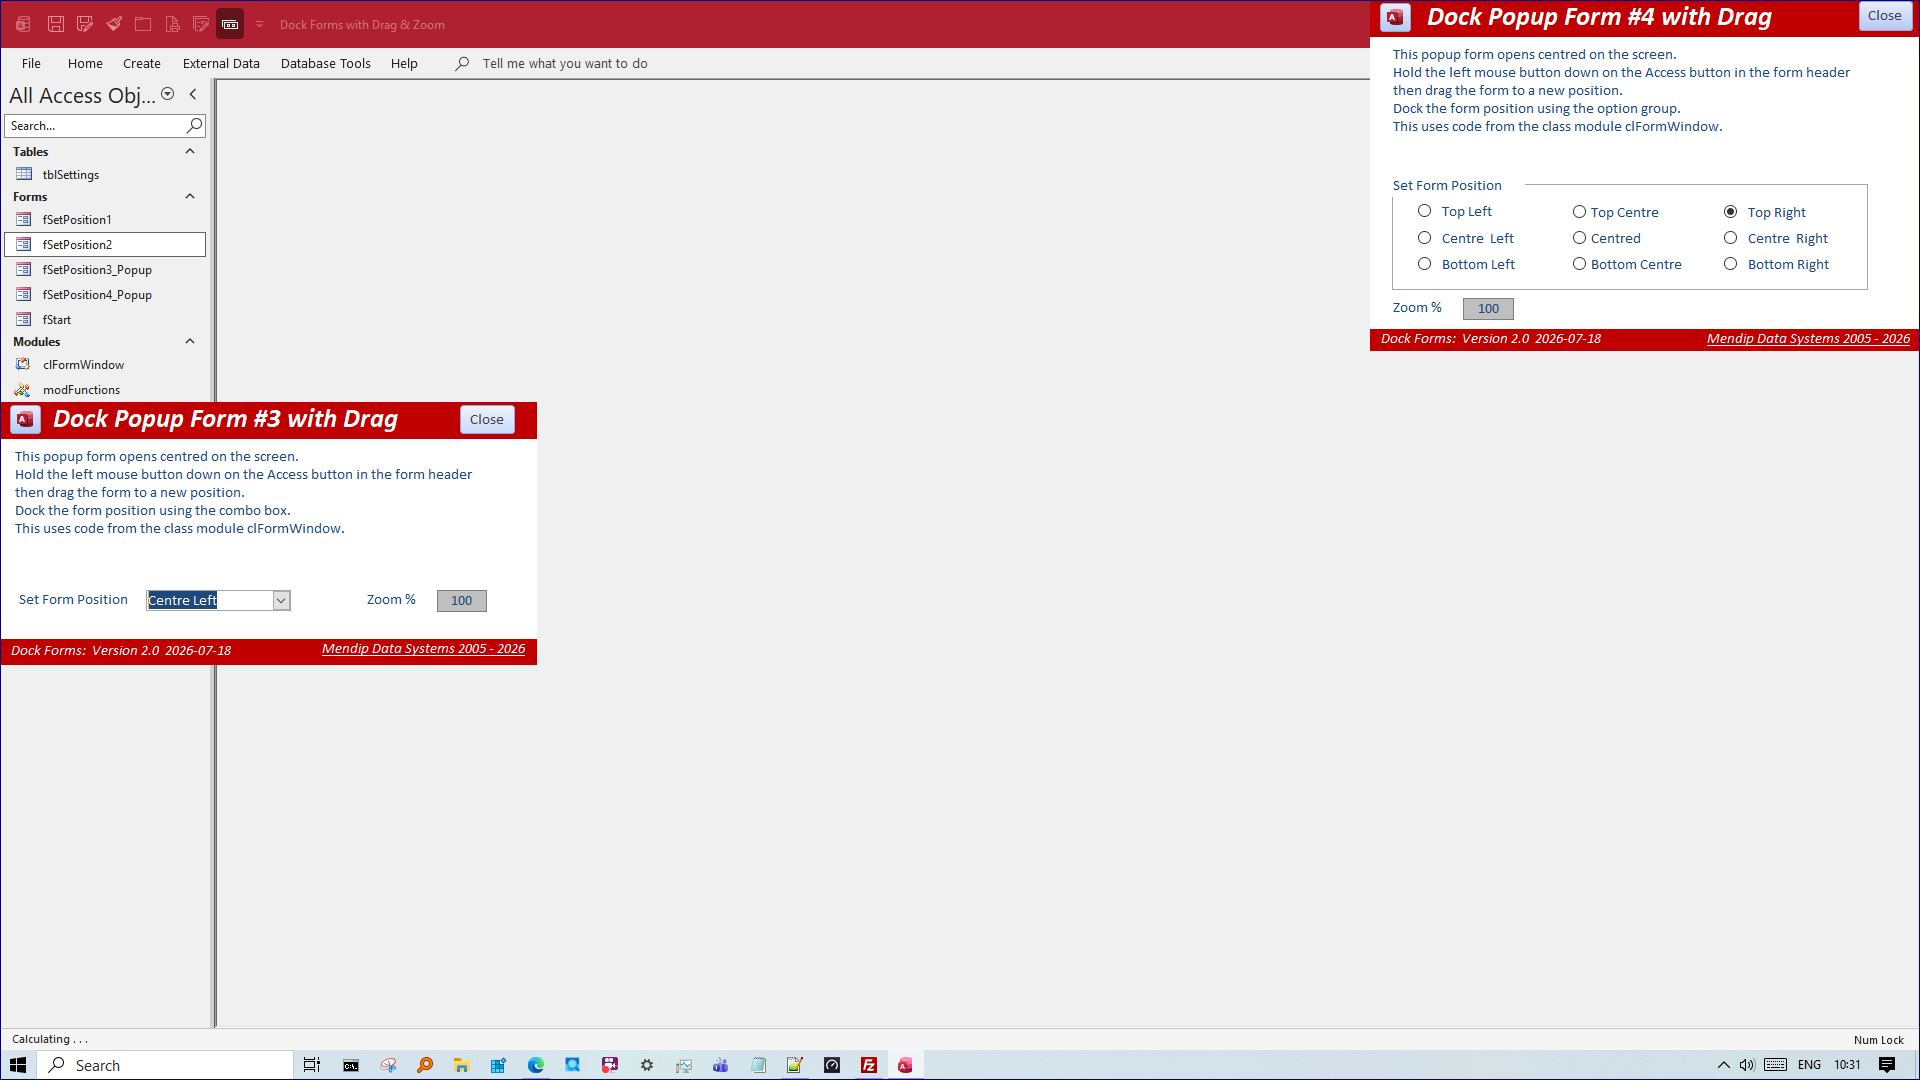Open the Create ribbon tab
1920x1080 pixels.
(x=142, y=63)
